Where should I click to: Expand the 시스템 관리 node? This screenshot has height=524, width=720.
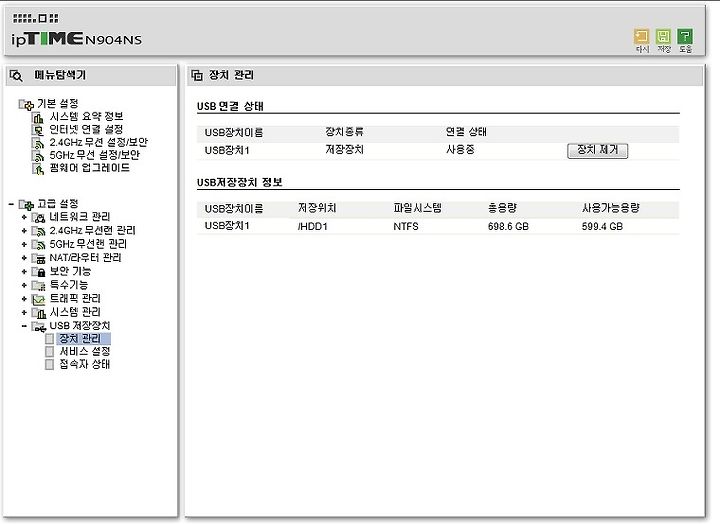tap(24, 313)
